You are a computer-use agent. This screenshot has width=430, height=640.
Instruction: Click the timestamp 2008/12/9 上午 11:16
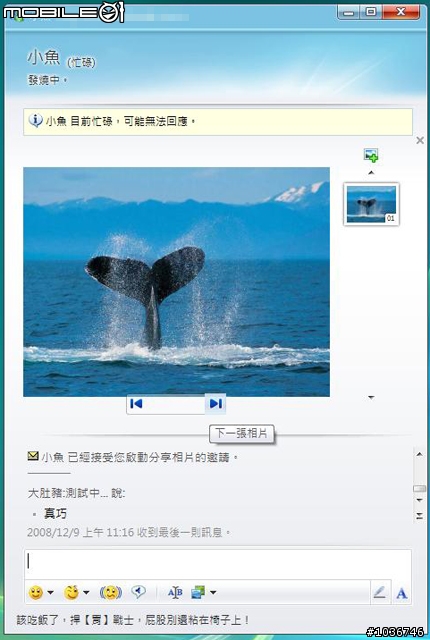80,533
